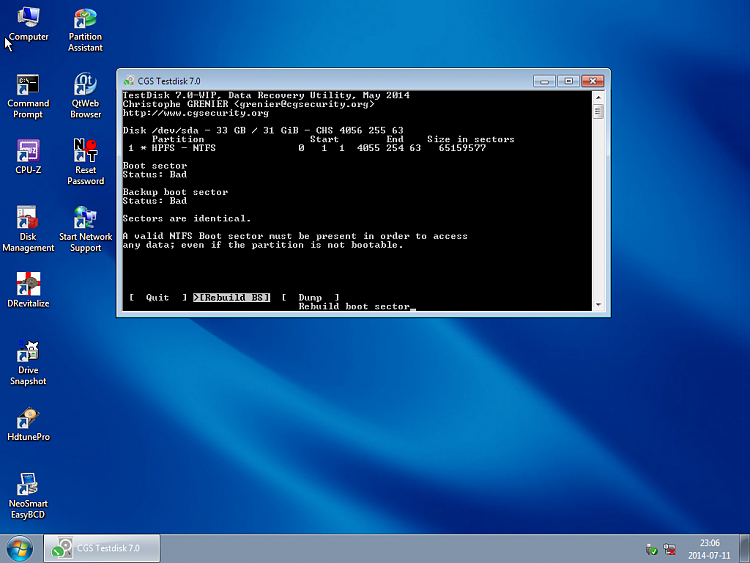This screenshot has width=750, height=563.
Task: Click the 'Sectors are identical.' line
Action: (187, 219)
